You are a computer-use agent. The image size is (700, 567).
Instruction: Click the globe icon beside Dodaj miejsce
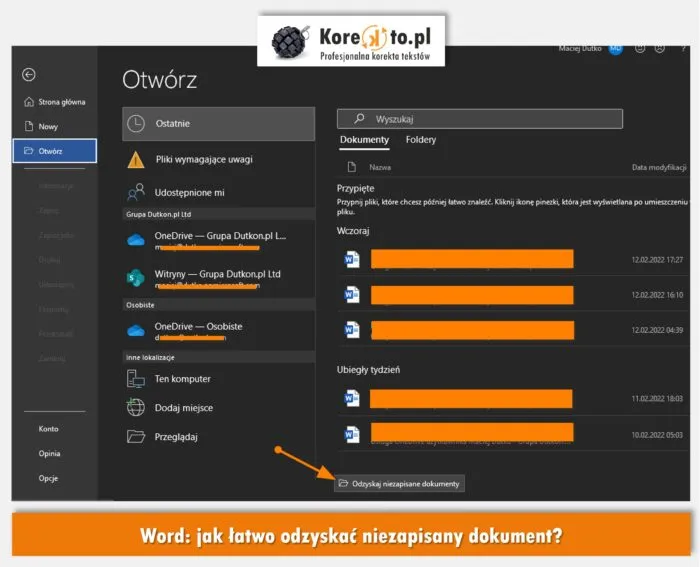click(x=136, y=407)
